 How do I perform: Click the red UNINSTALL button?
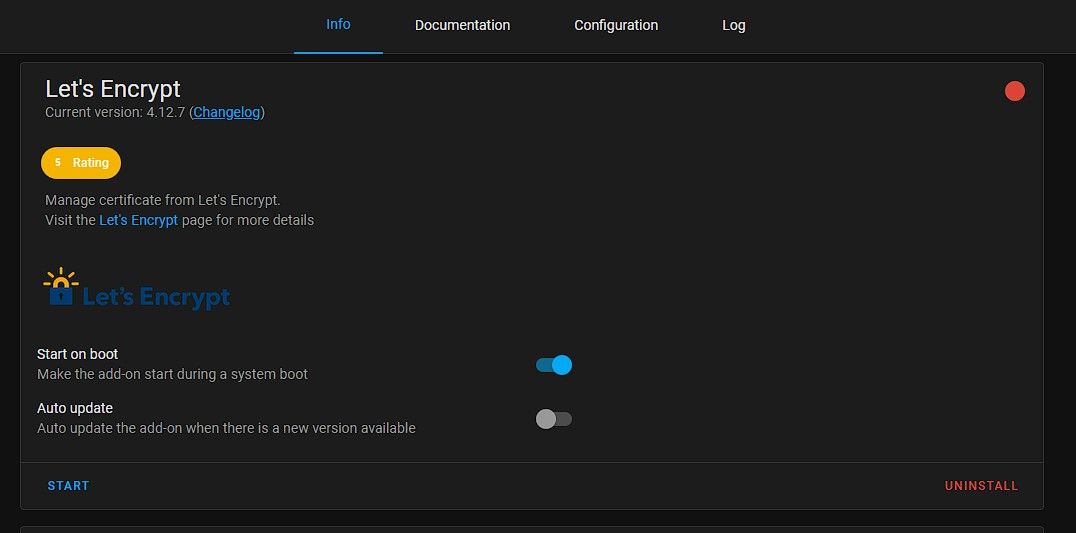[x=981, y=486]
